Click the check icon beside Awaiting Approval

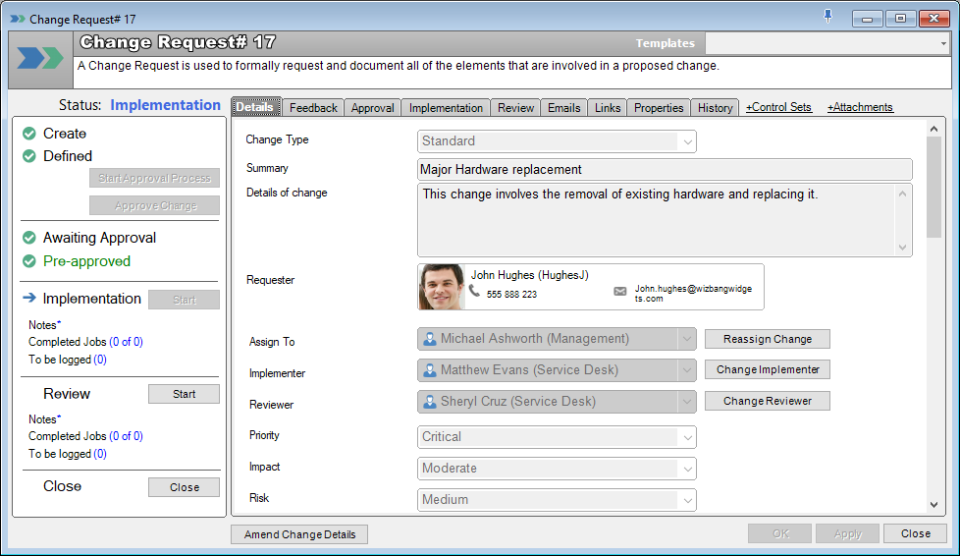click(29, 238)
